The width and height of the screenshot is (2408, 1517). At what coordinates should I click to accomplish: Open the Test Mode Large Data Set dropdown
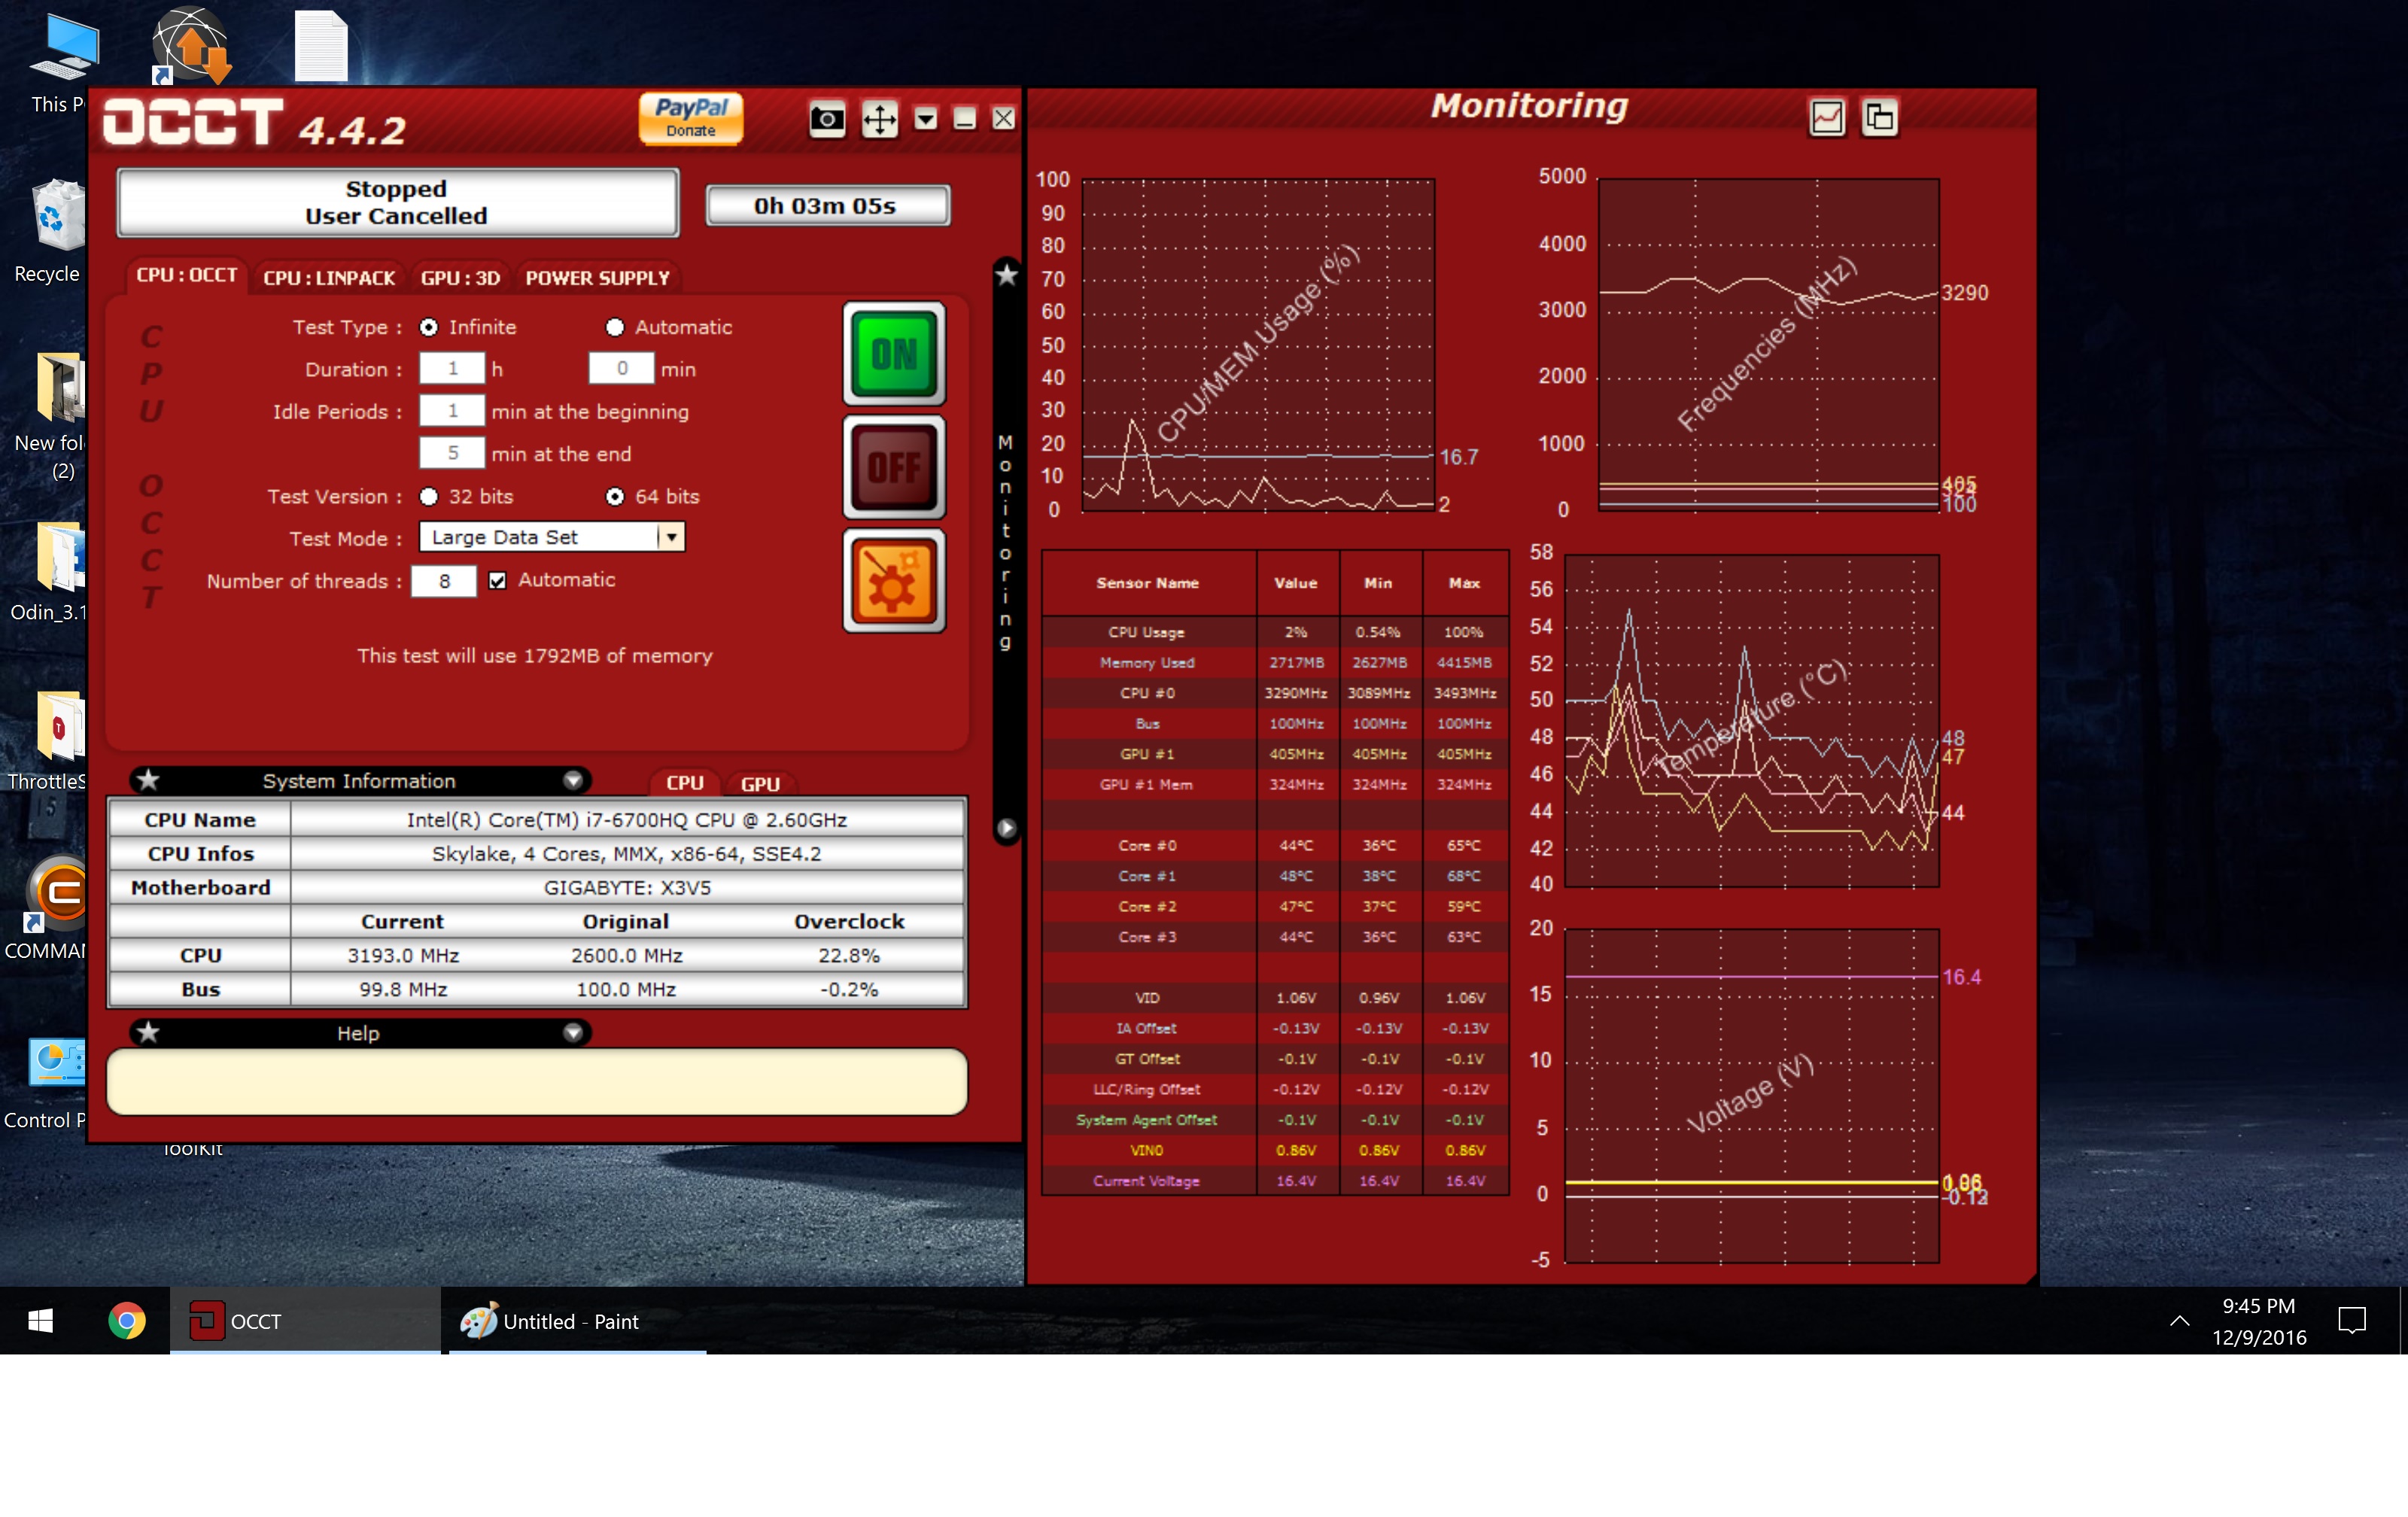[552, 537]
